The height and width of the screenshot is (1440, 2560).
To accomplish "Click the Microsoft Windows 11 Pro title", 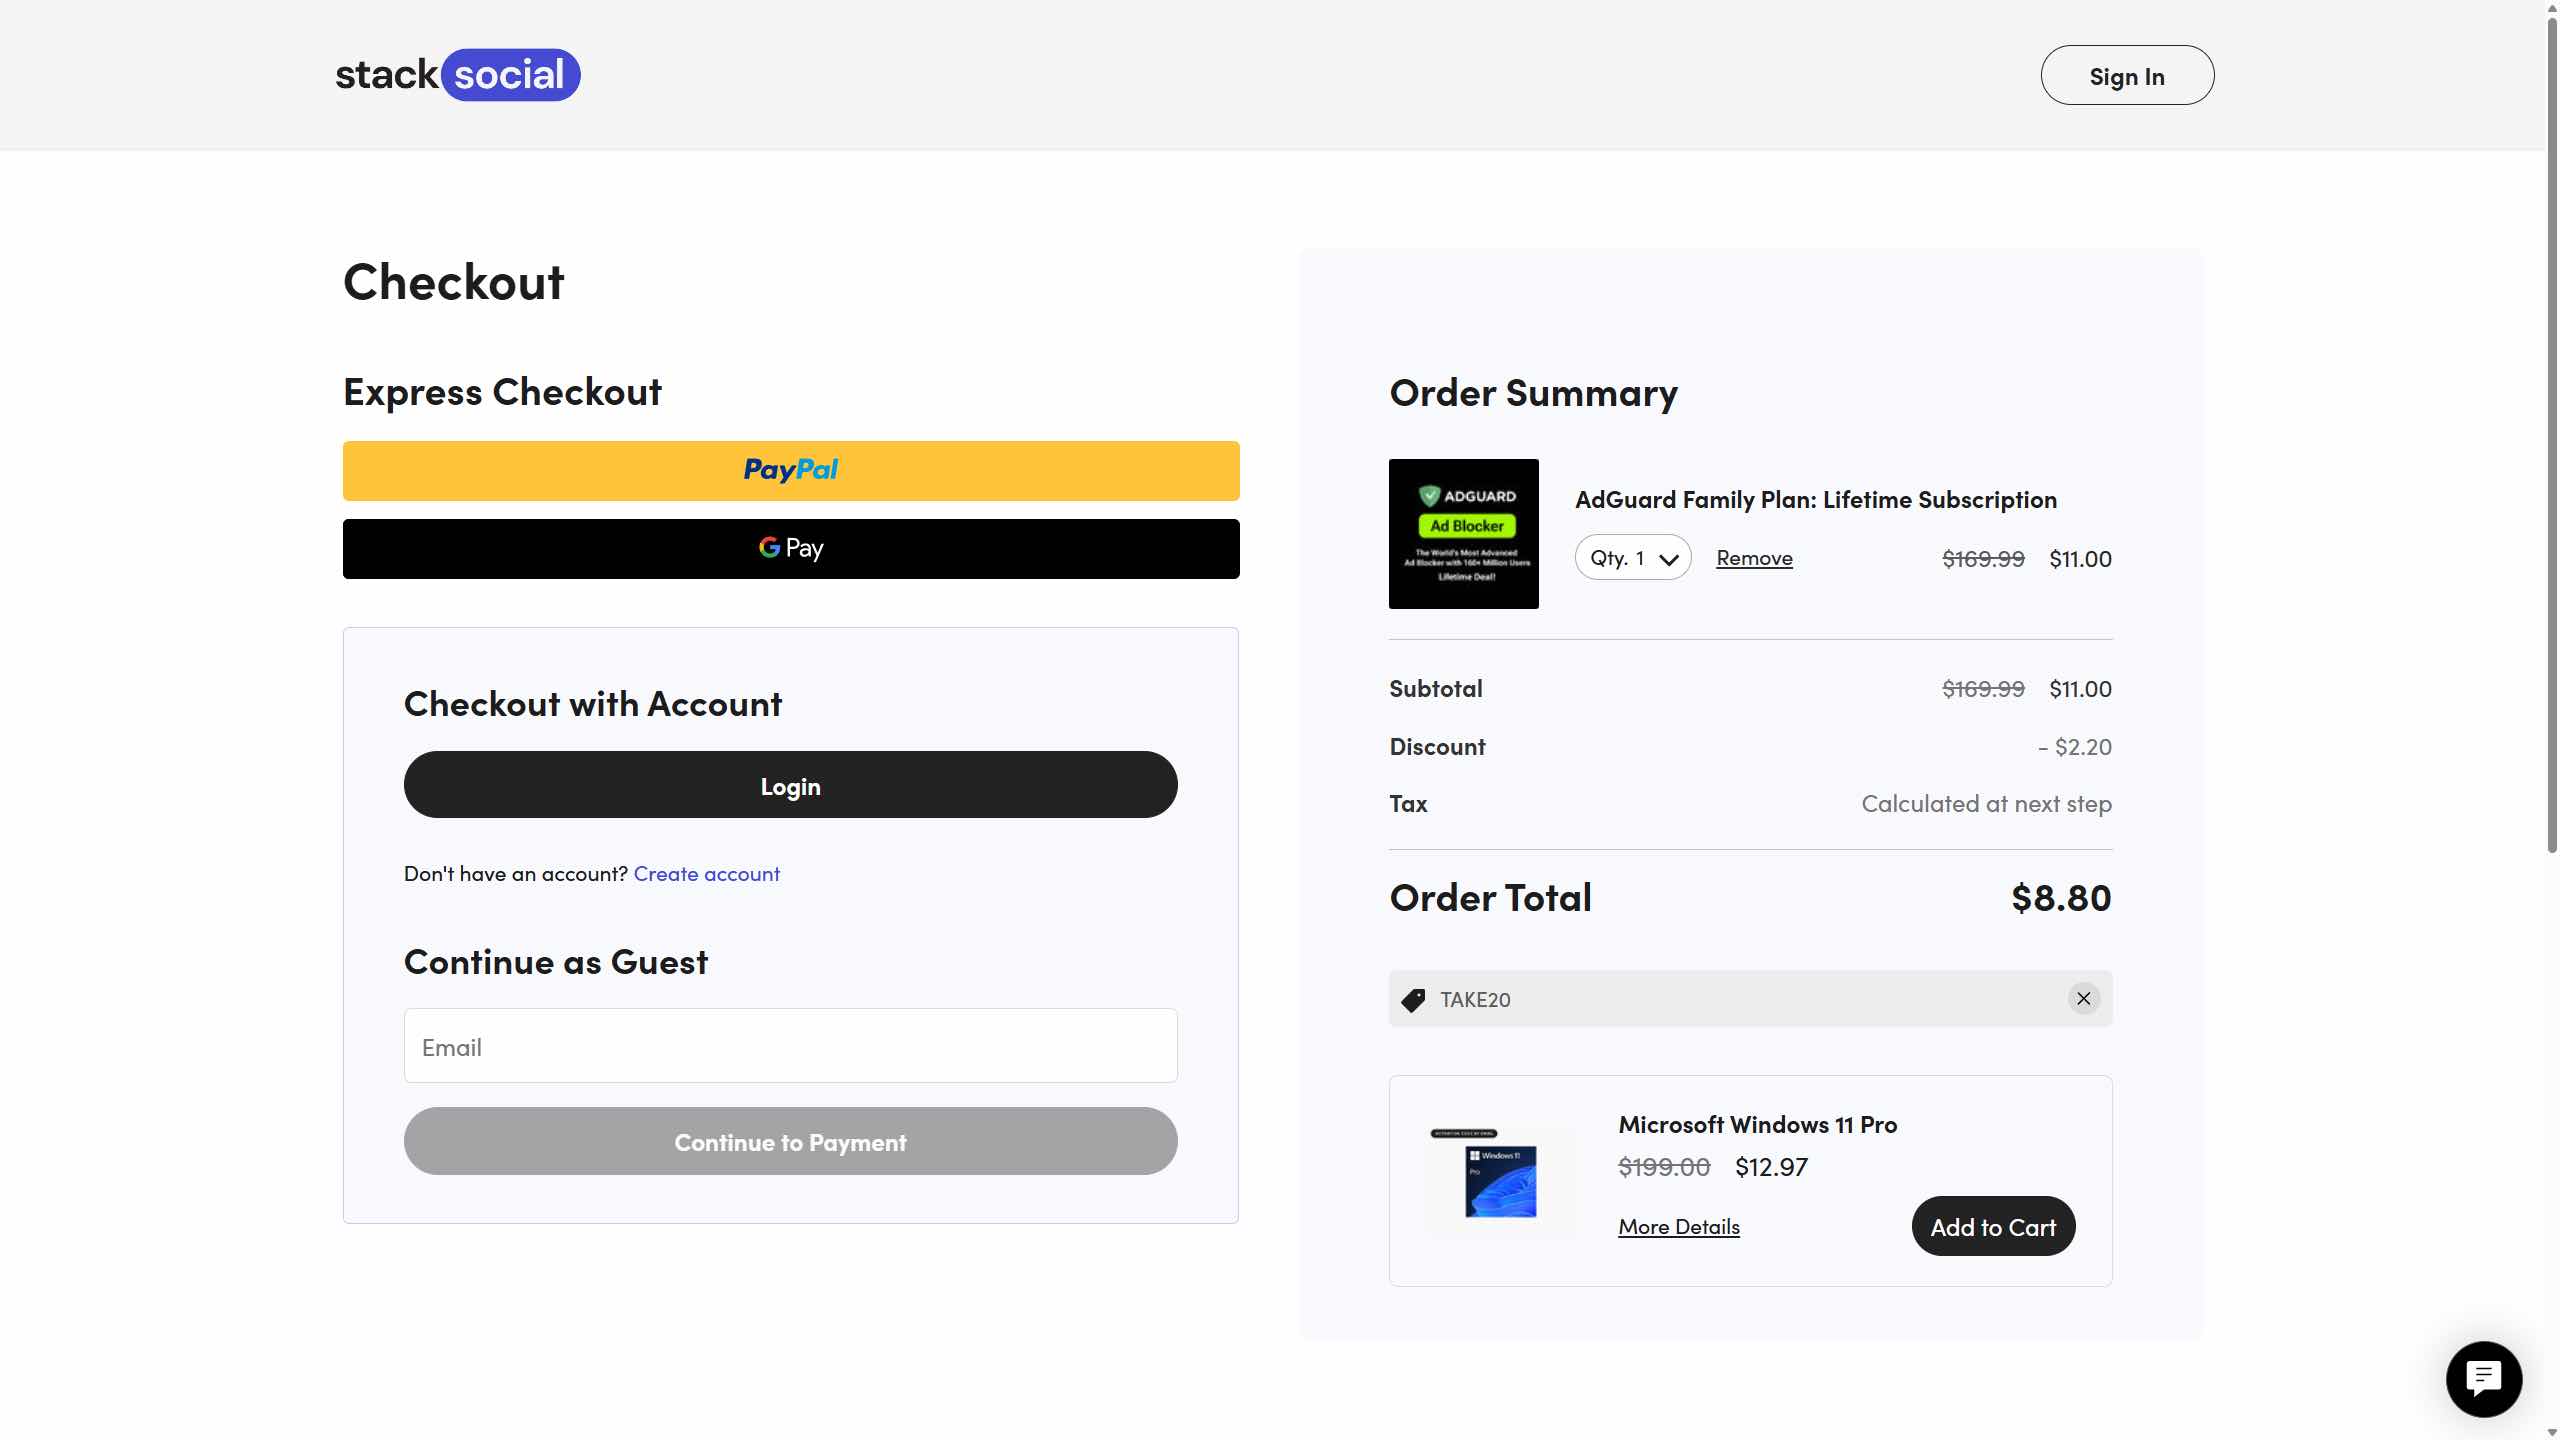I will (x=1757, y=1125).
